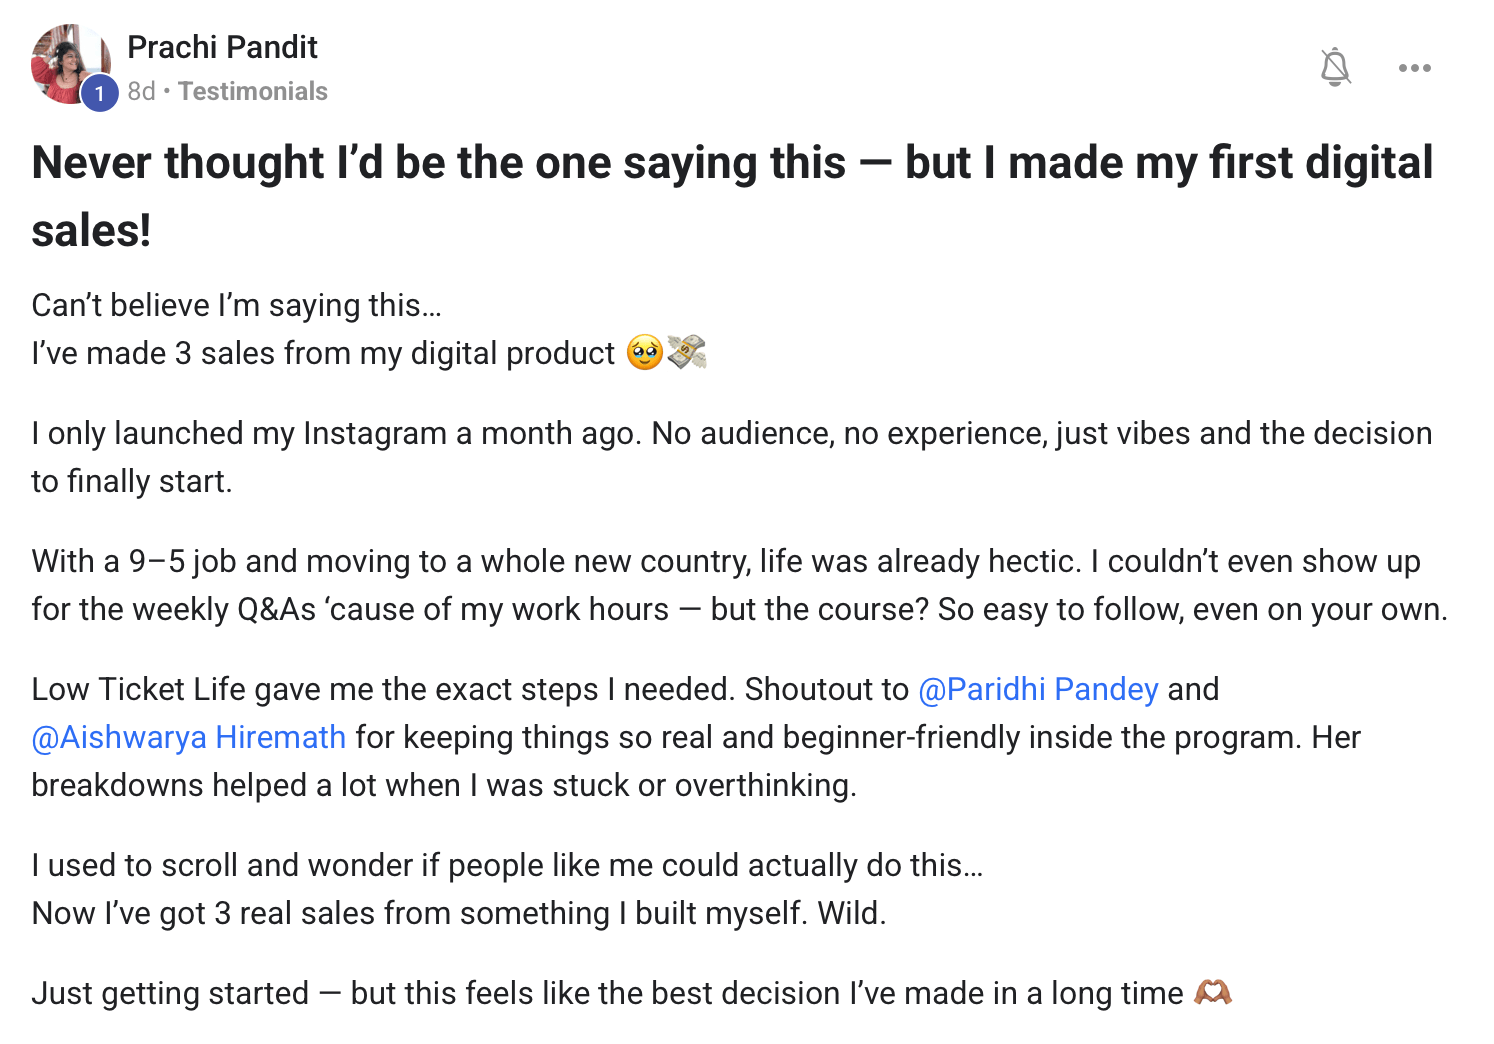Click the 8d post timestamp
This screenshot has height=1044, width=1494.
tap(141, 91)
